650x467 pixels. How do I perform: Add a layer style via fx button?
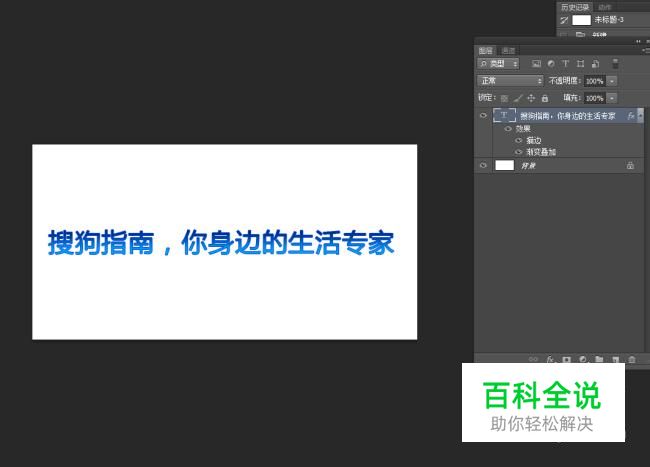tap(550, 359)
